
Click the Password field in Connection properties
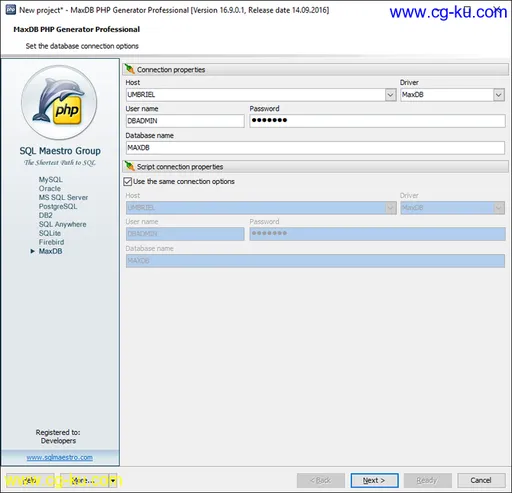point(377,121)
